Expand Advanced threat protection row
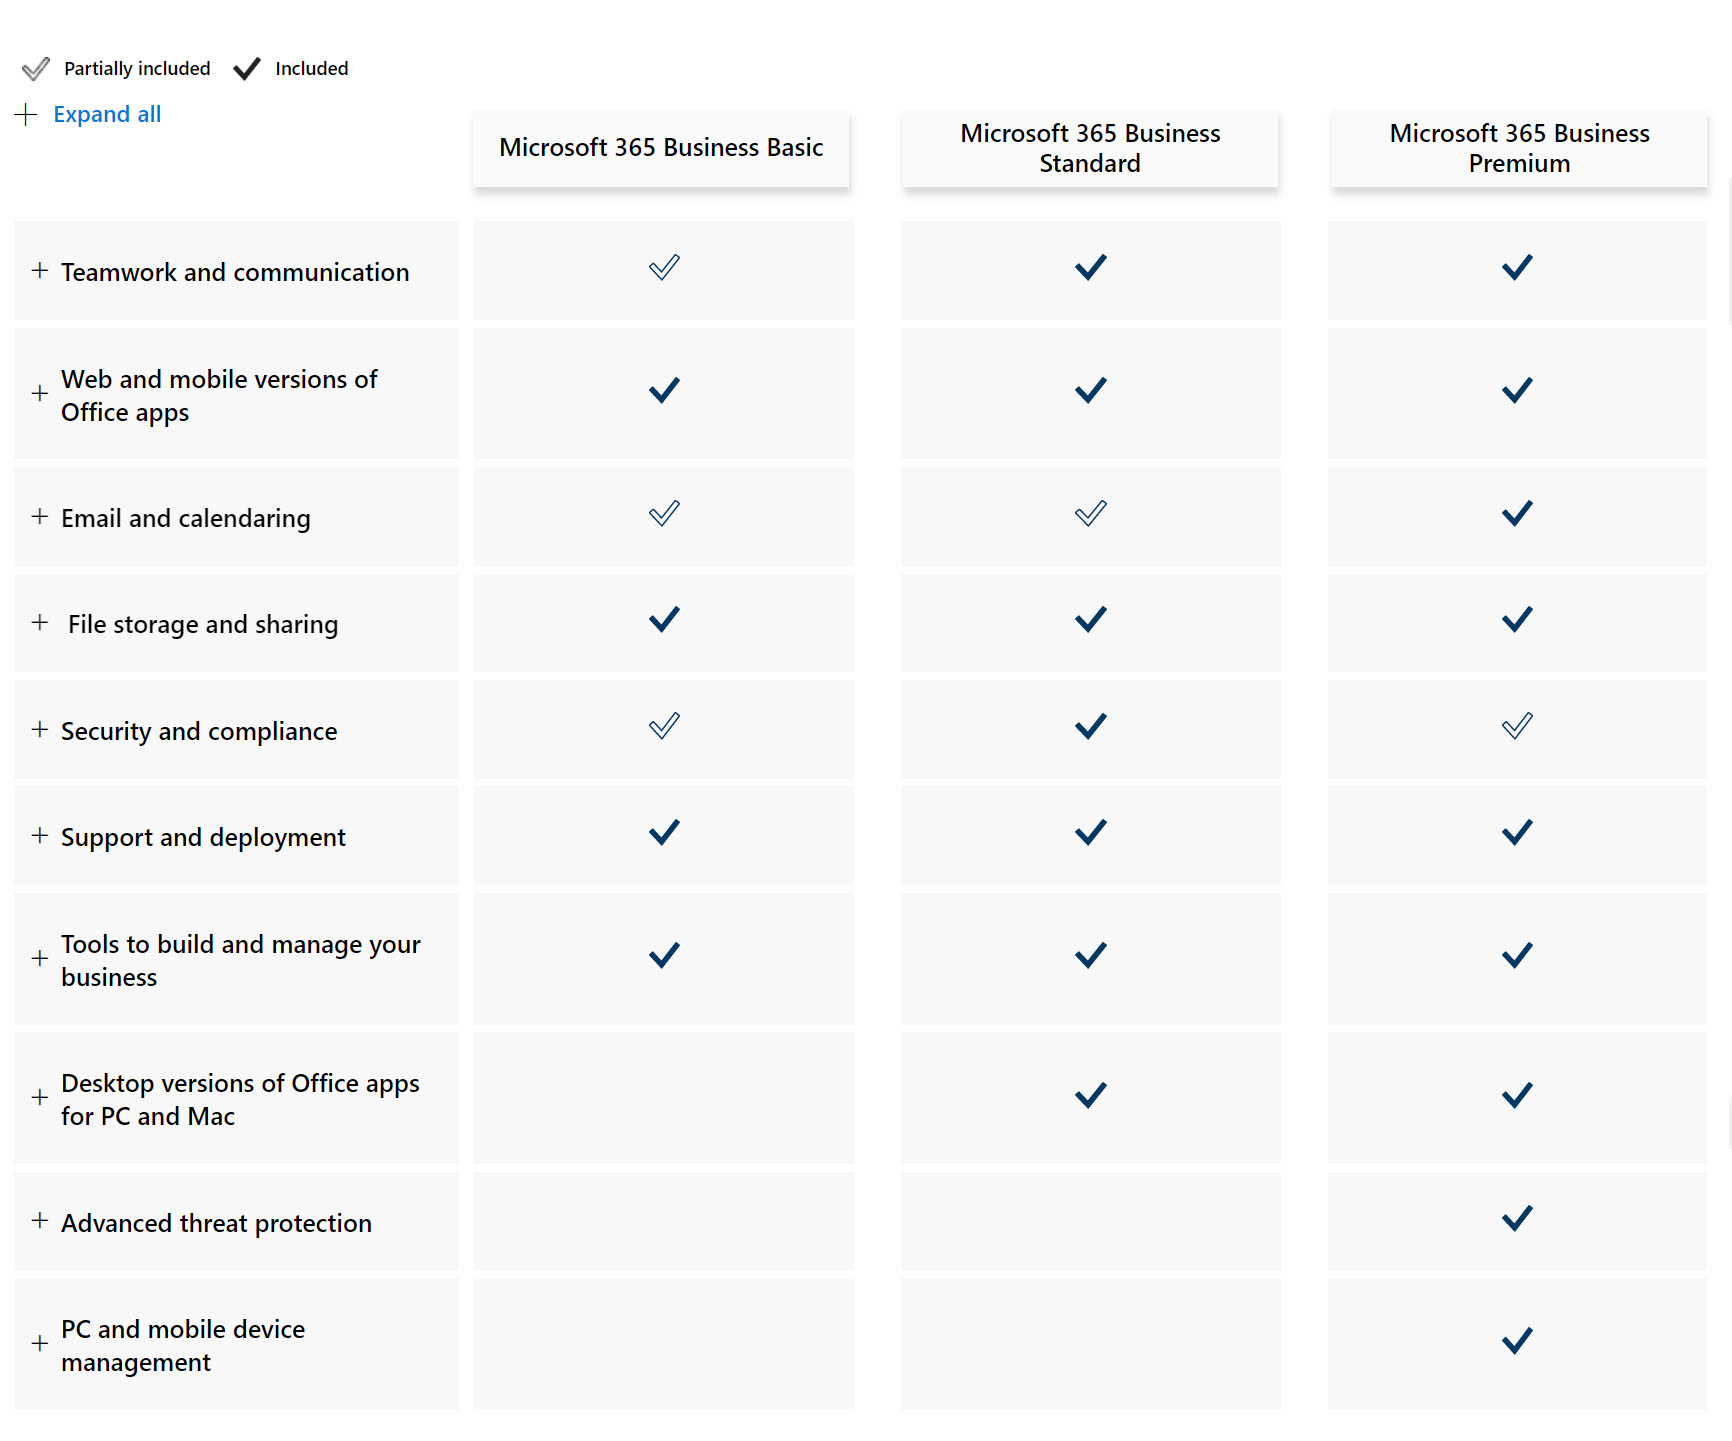 coord(40,1221)
